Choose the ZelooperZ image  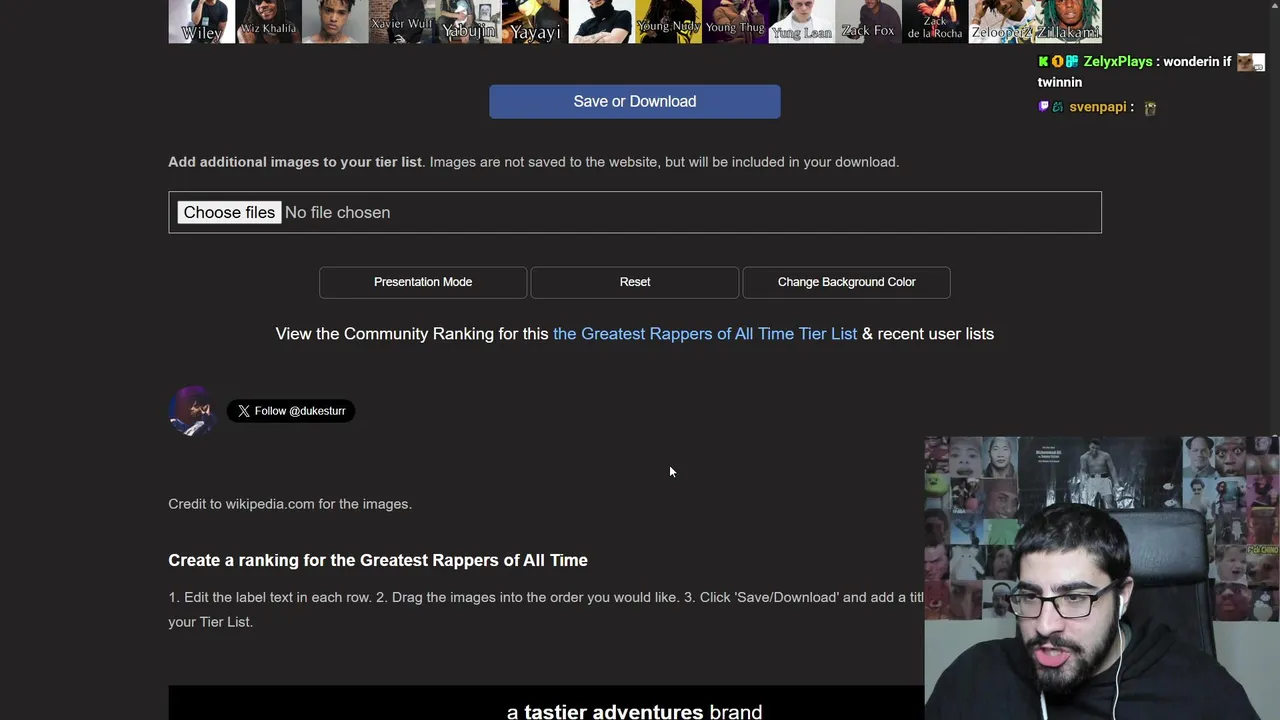[x=1002, y=21]
